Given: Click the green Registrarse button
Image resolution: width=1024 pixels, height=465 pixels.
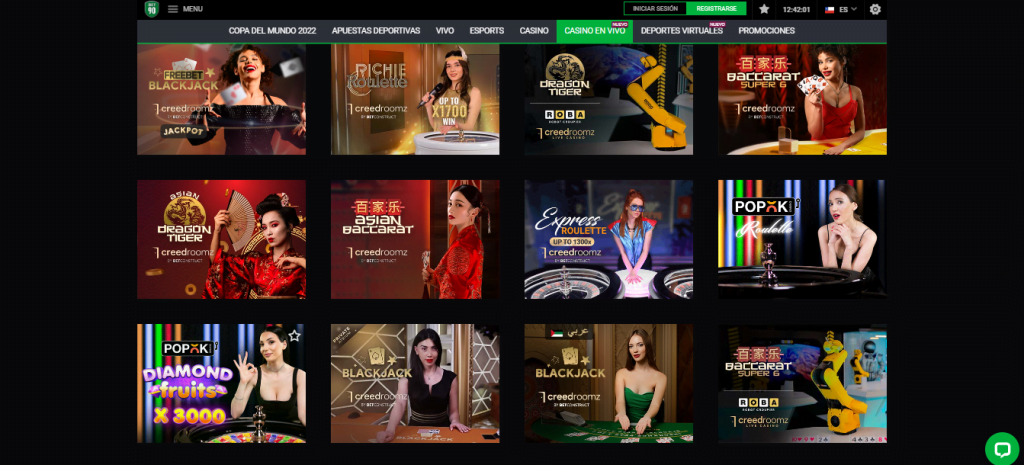Looking at the screenshot, I should pos(717,9).
